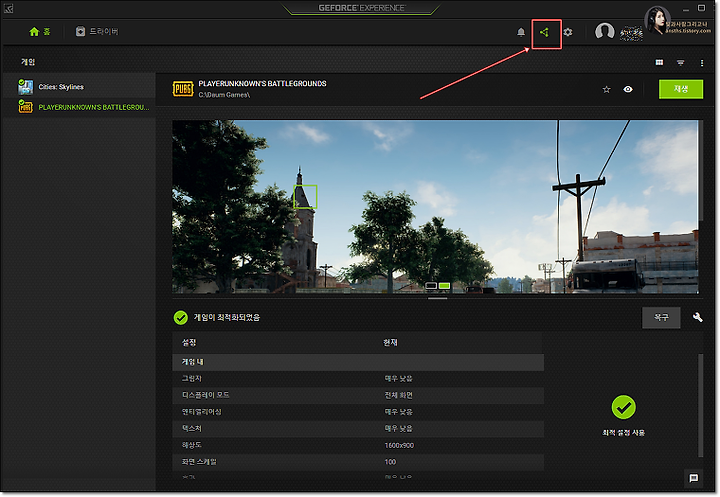Switch to the Home (홈) tab
Screen dimensions: 720x497
39,32
